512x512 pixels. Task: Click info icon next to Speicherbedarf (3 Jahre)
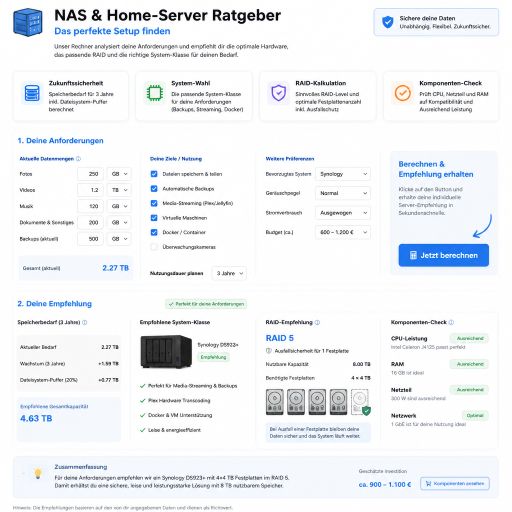(85, 322)
